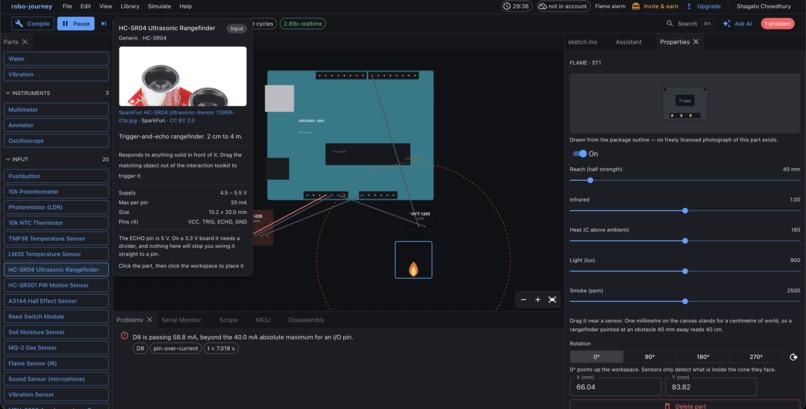Open the Serial Monitor tab
Image resolution: width=806 pixels, height=409 pixels.
(181, 320)
